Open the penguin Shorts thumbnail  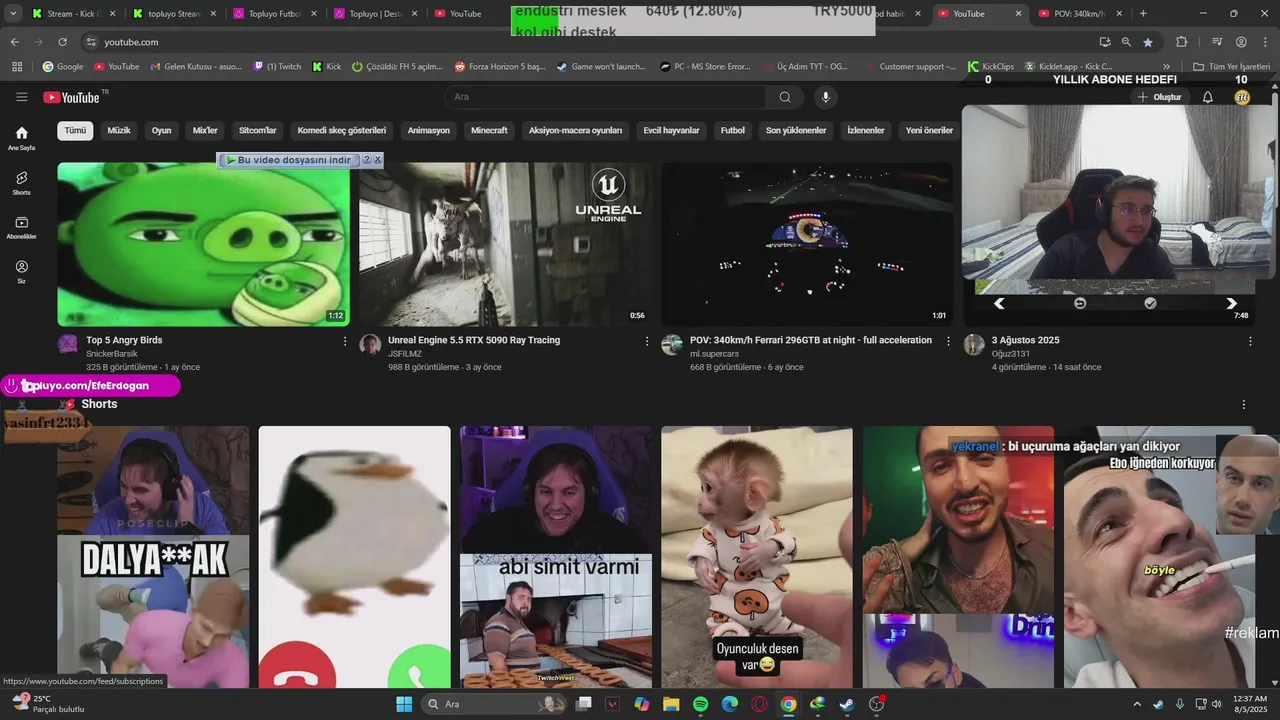click(355, 557)
